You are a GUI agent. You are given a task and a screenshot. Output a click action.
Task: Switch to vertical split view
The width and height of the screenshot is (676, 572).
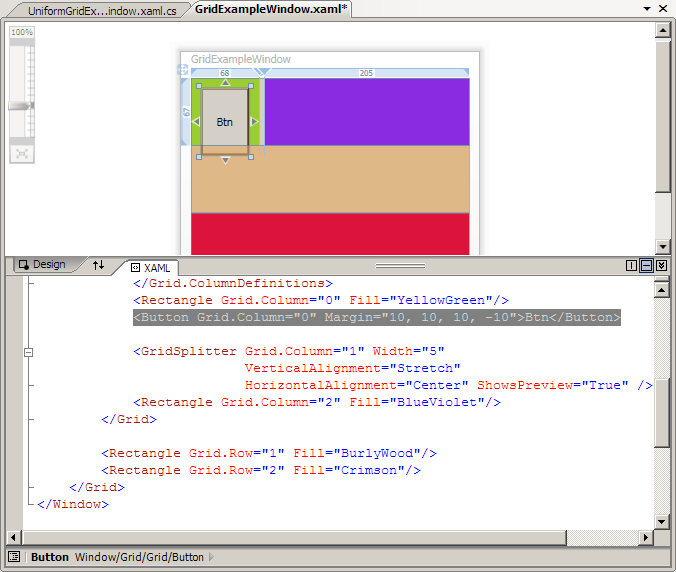pos(631,266)
